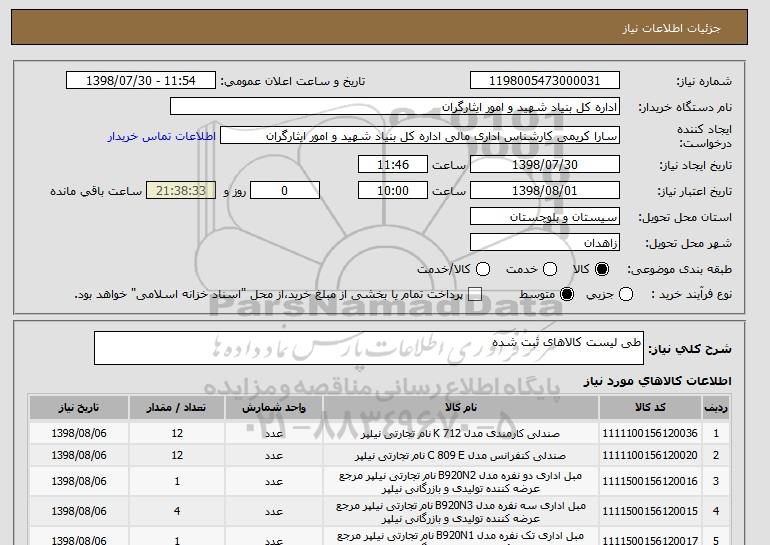
Task: Click the تعداد / مقدار column header
Action: coord(177,408)
